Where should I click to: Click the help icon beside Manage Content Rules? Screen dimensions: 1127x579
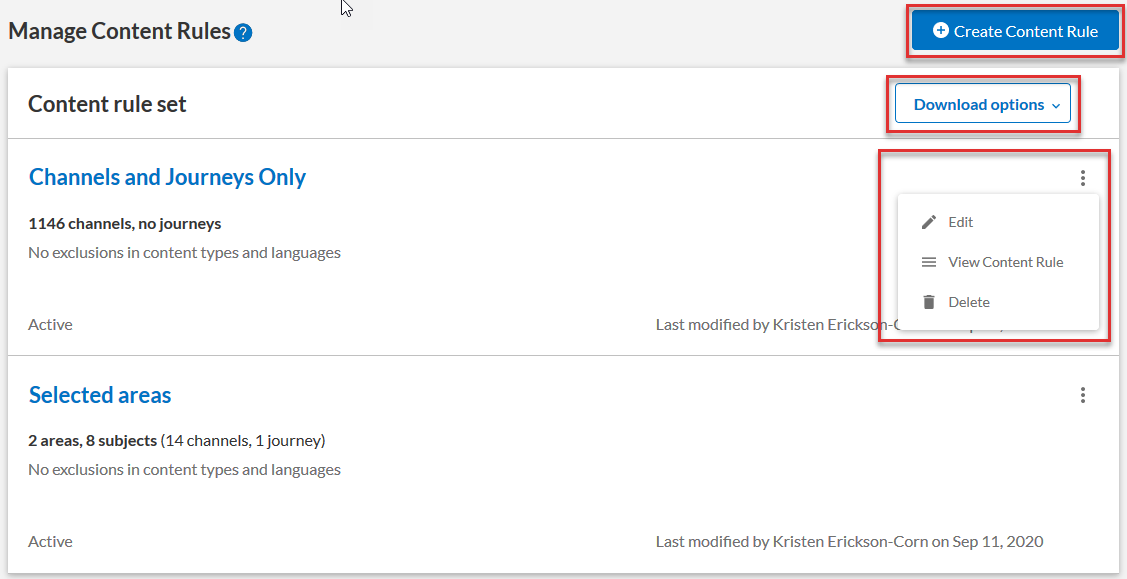pyautogui.click(x=243, y=33)
